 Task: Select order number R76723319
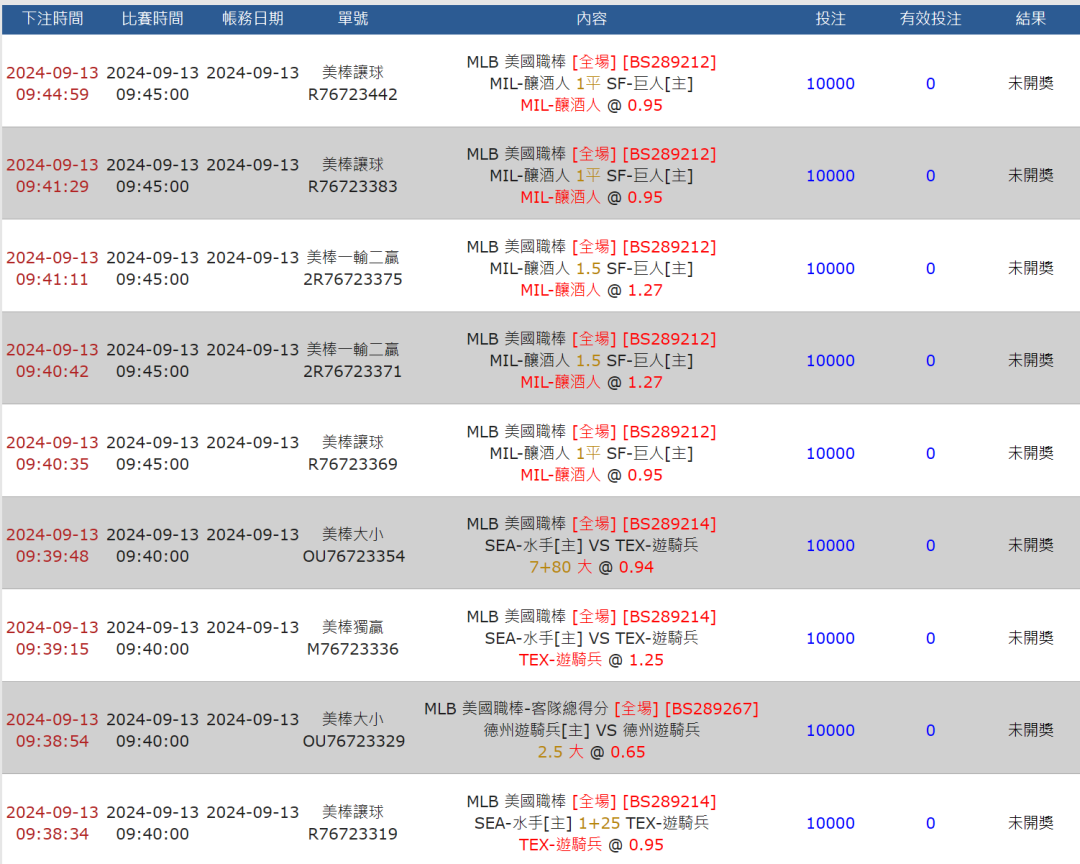coord(353,834)
